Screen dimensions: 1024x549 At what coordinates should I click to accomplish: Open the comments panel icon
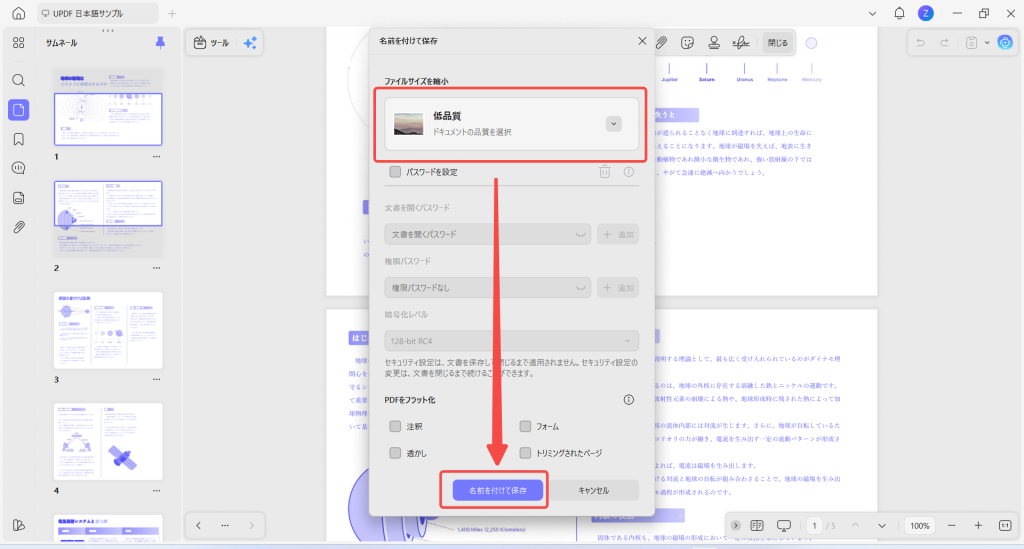pyautogui.click(x=18, y=168)
